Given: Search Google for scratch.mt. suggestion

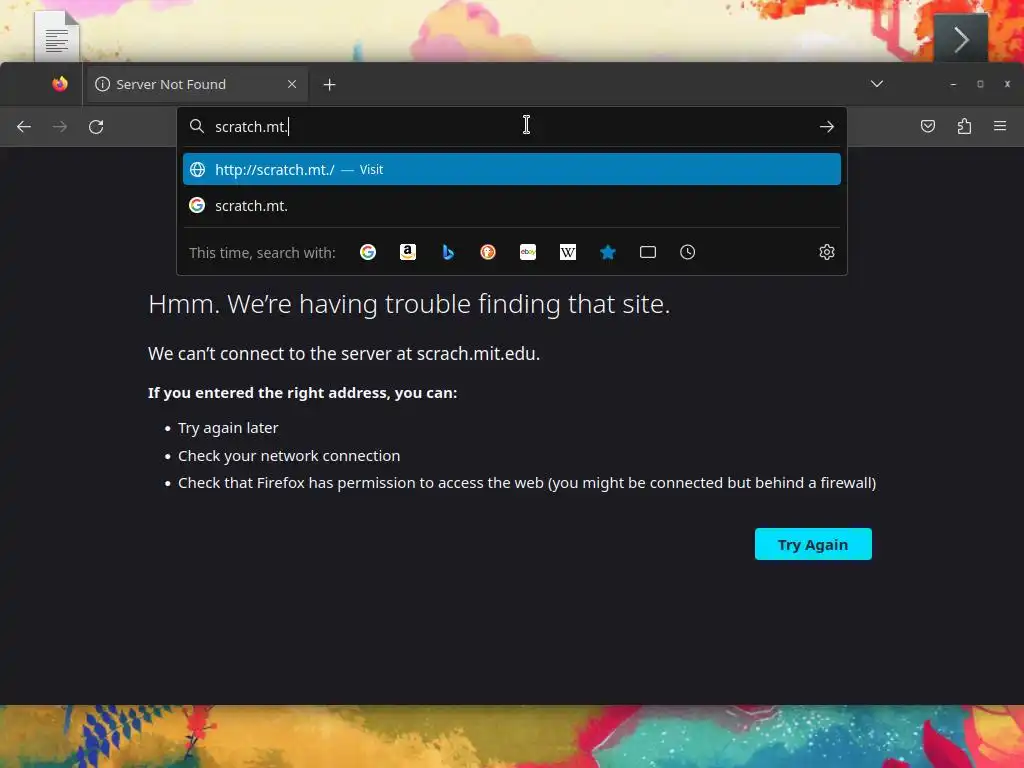Looking at the screenshot, I should [512, 206].
